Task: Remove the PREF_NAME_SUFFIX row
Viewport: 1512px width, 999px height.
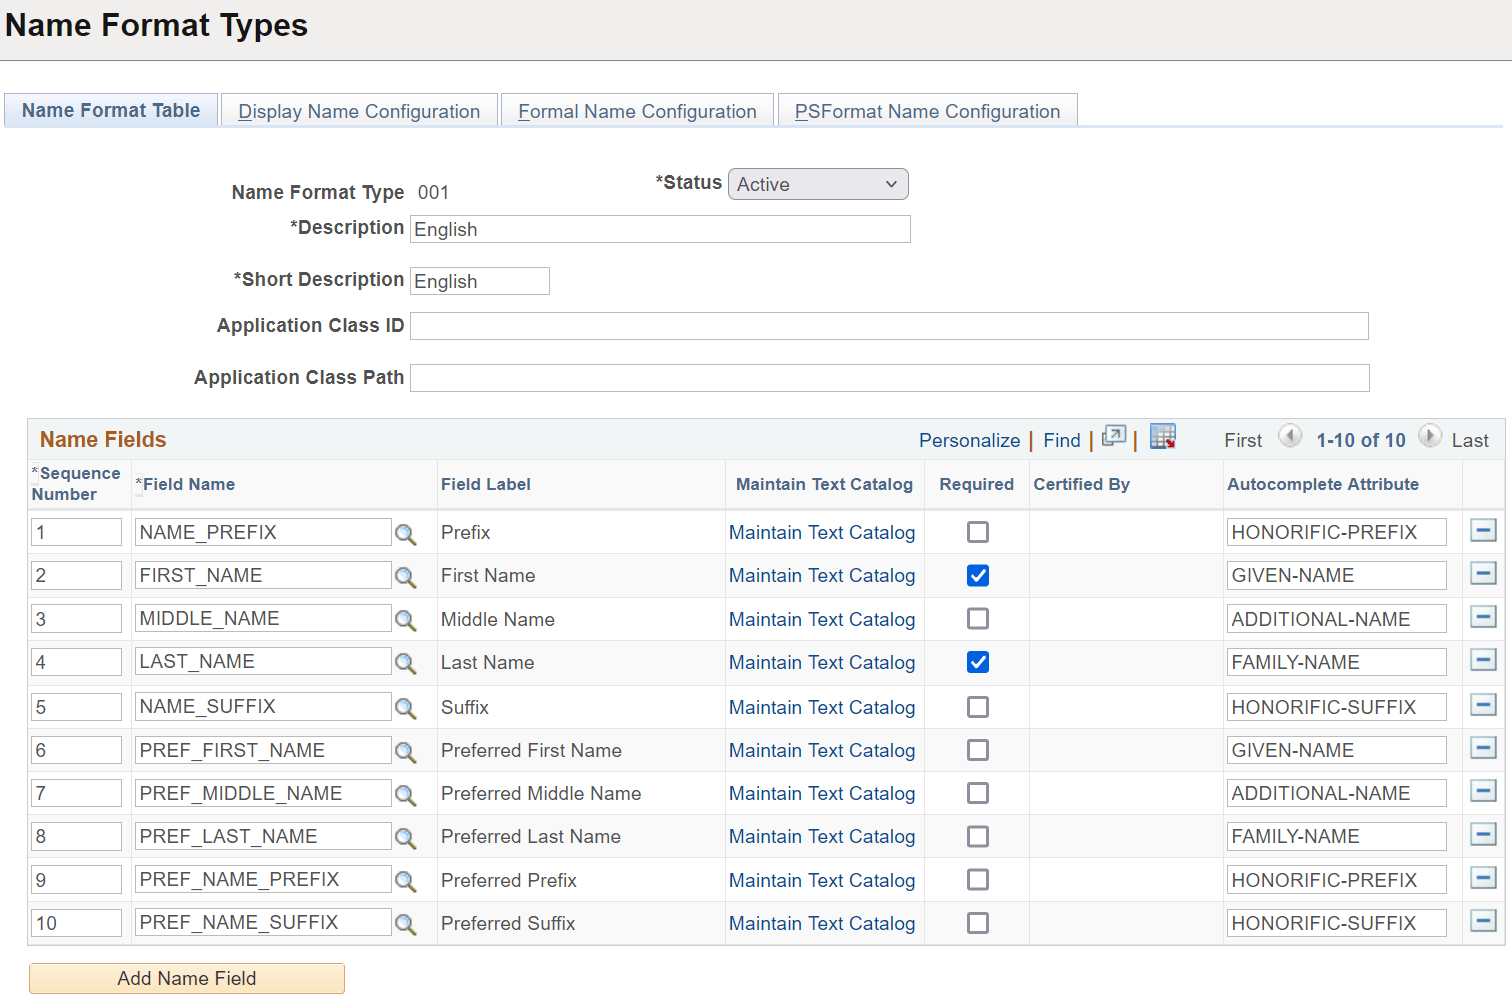Action: [x=1483, y=921]
